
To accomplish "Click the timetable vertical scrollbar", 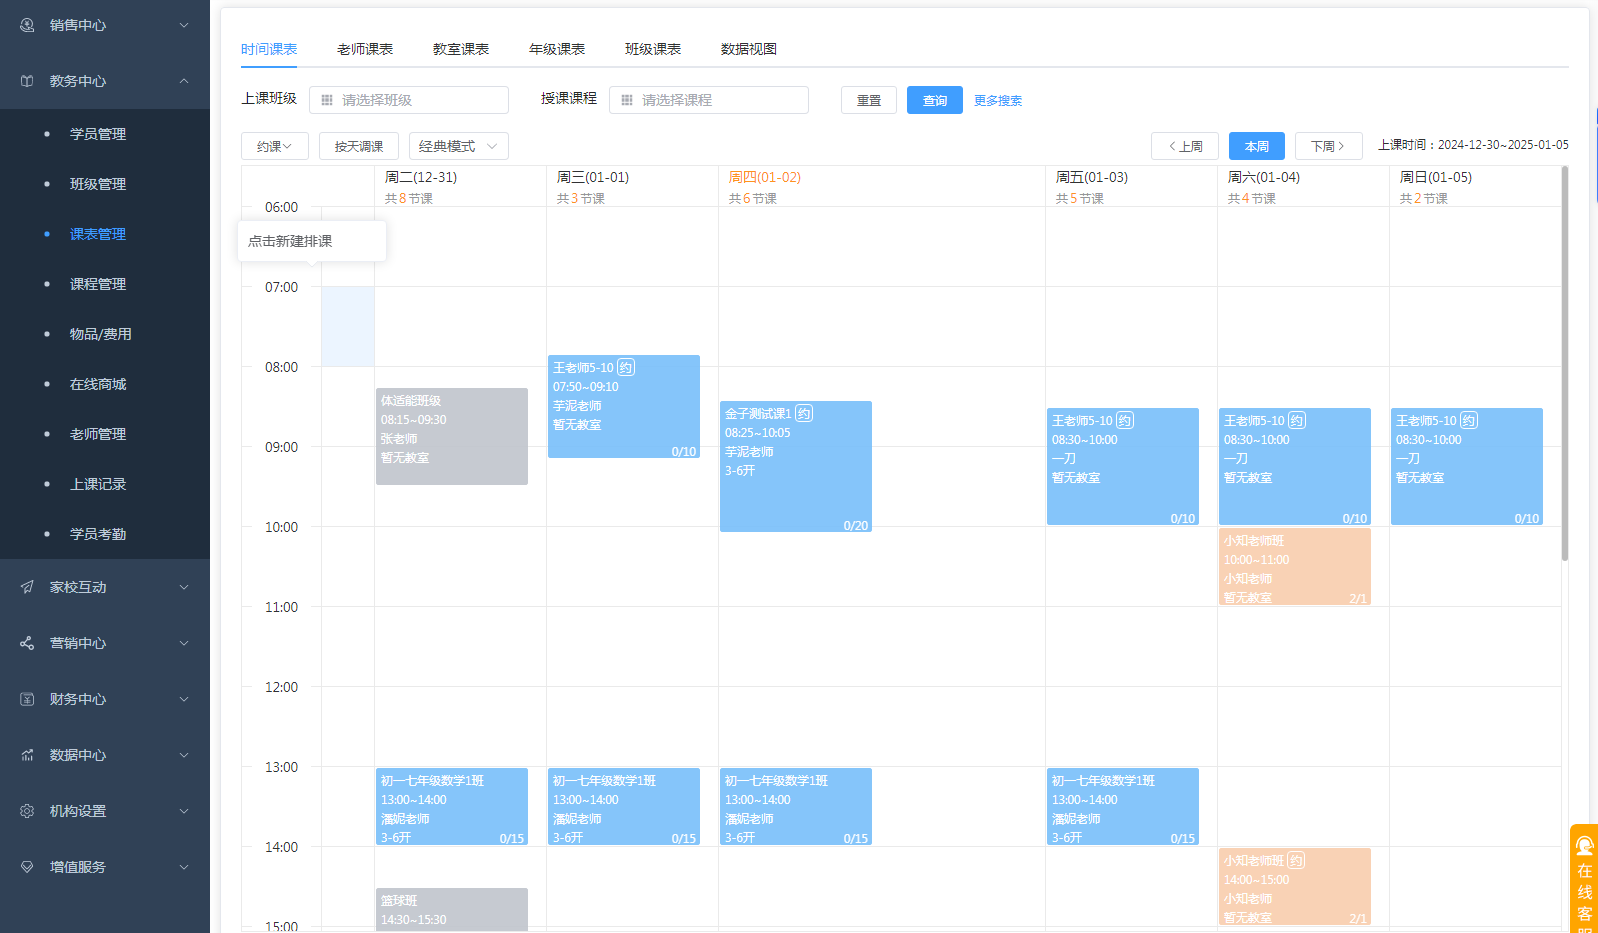I will coord(1565,364).
